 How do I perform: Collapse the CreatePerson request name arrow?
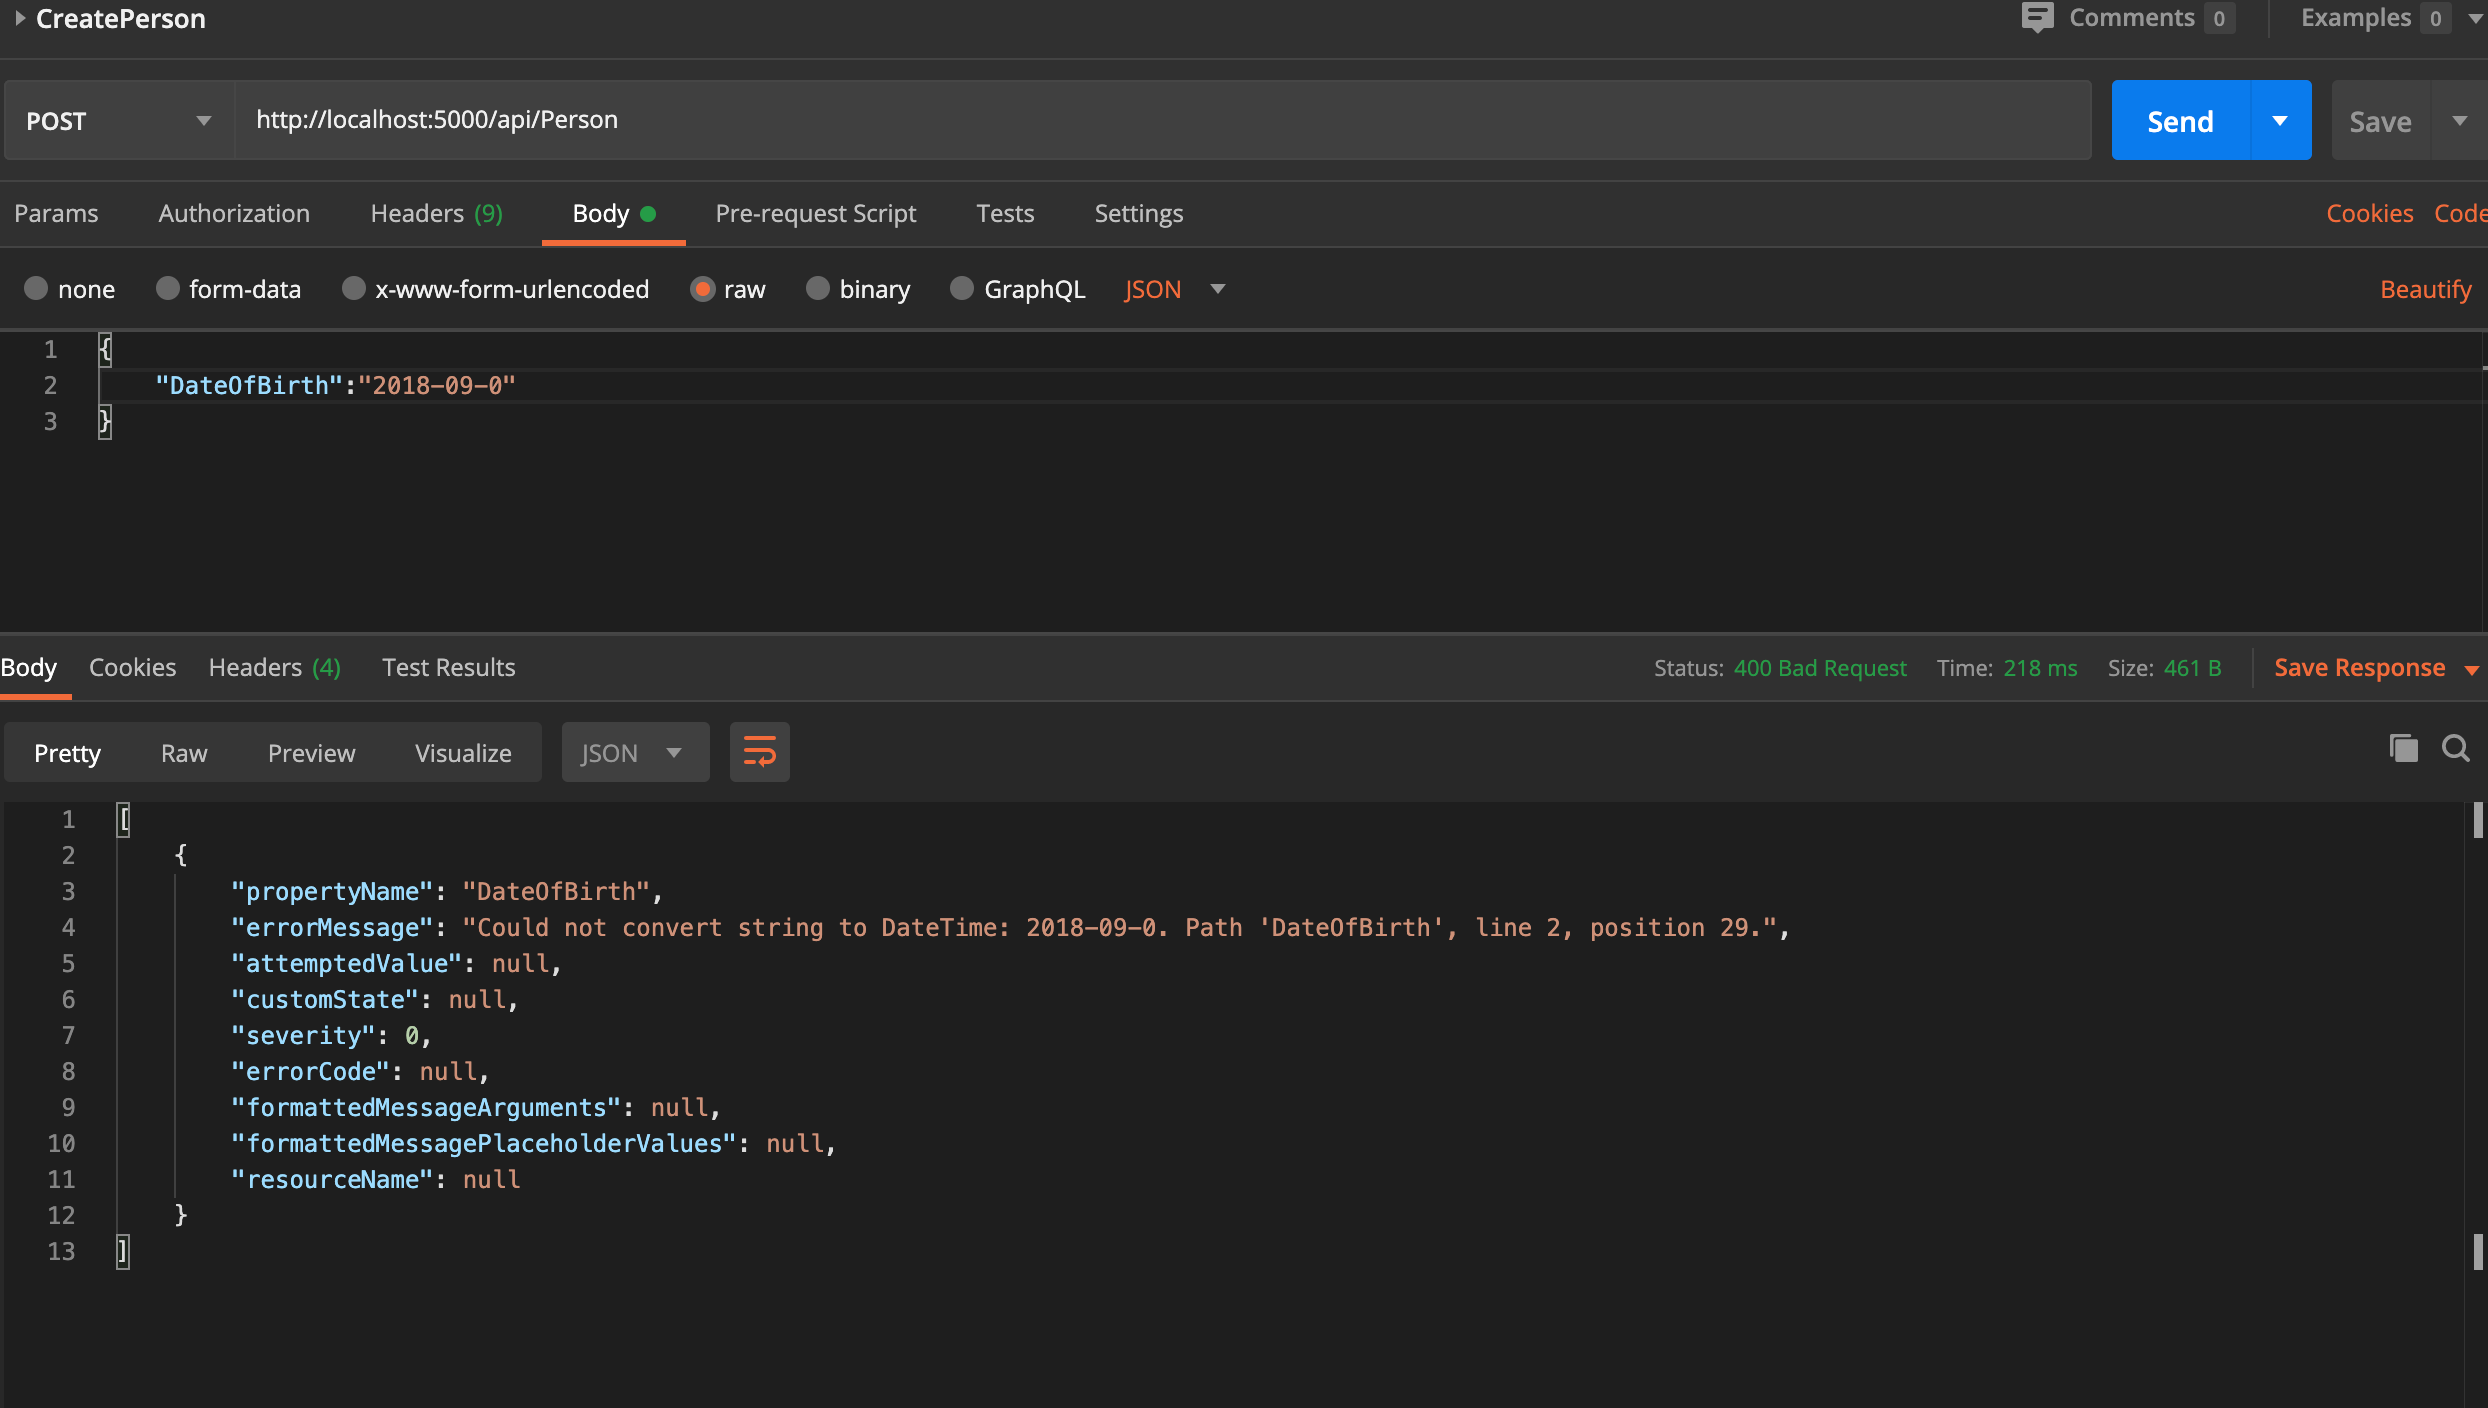click(x=19, y=18)
